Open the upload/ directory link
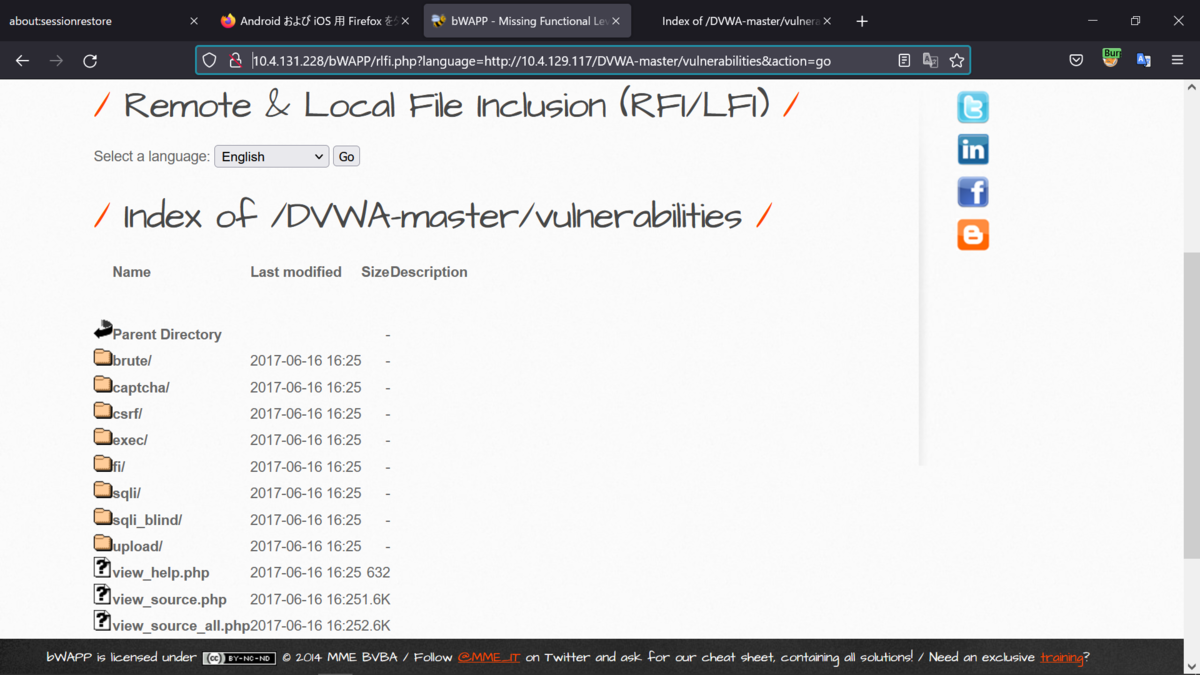The height and width of the screenshot is (675, 1200). click(138, 546)
